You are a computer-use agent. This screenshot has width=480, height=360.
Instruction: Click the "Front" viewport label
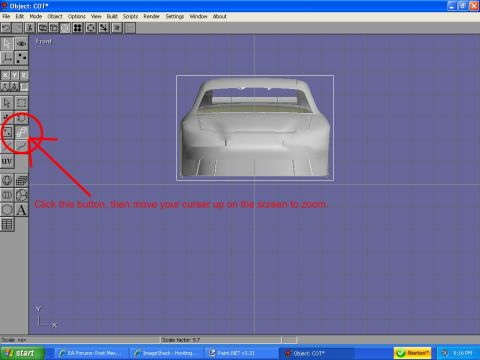coord(44,41)
